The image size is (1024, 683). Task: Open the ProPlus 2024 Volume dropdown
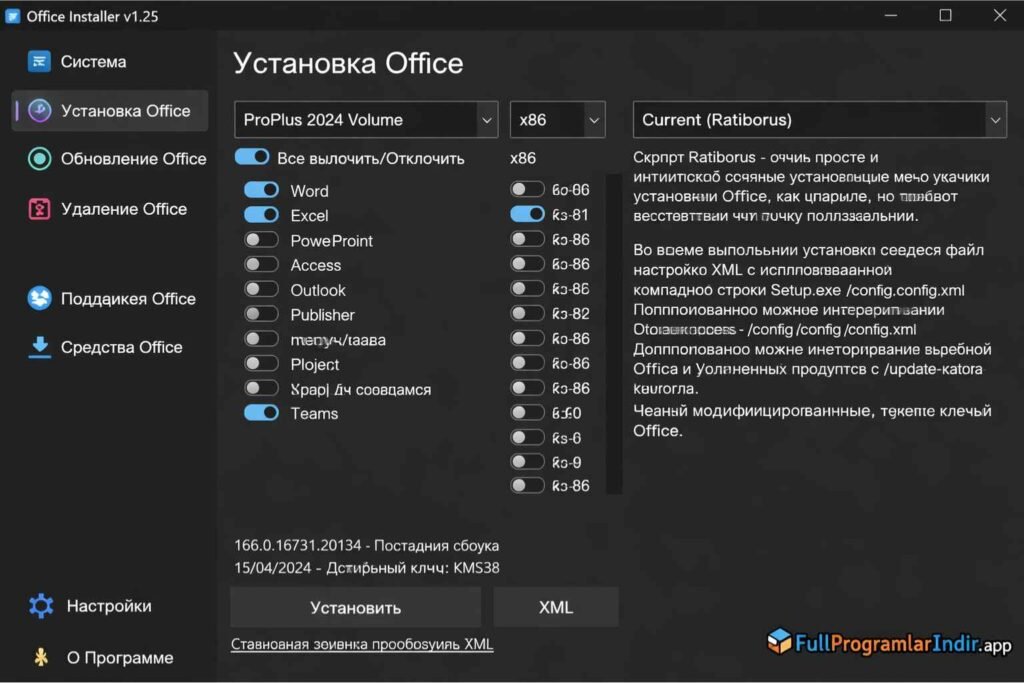pyautogui.click(x=365, y=119)
